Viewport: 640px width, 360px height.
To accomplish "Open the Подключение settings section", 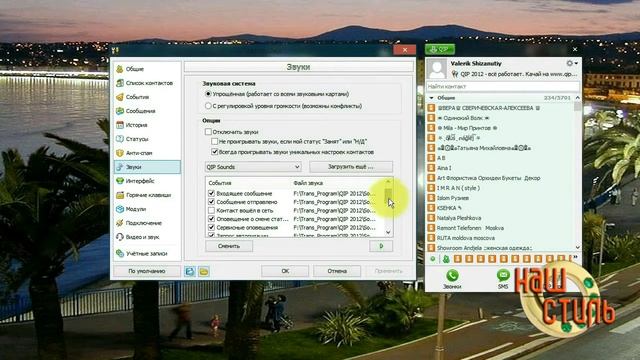I will click(147, 223).
